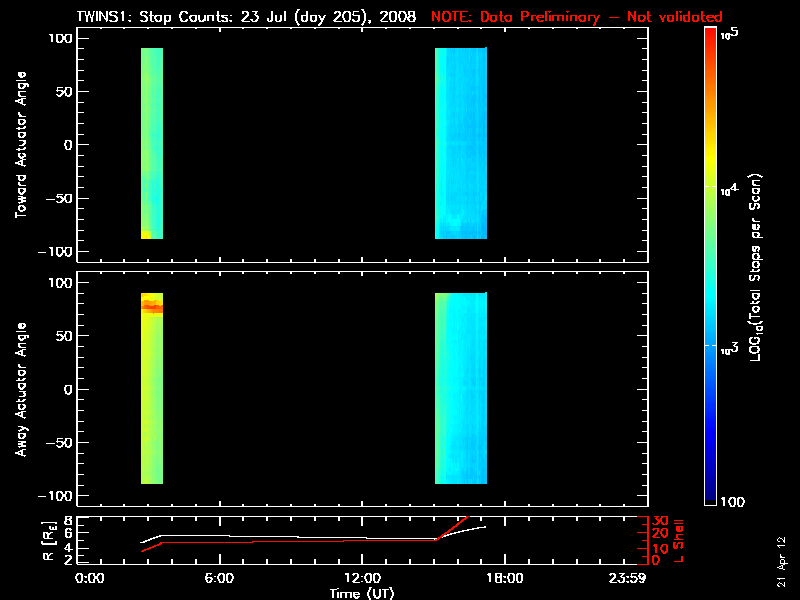The width and height of the screenshot is (800, 600).
Task: Click the orange-red band in the Away panel
Action: [x=152, y=307]
